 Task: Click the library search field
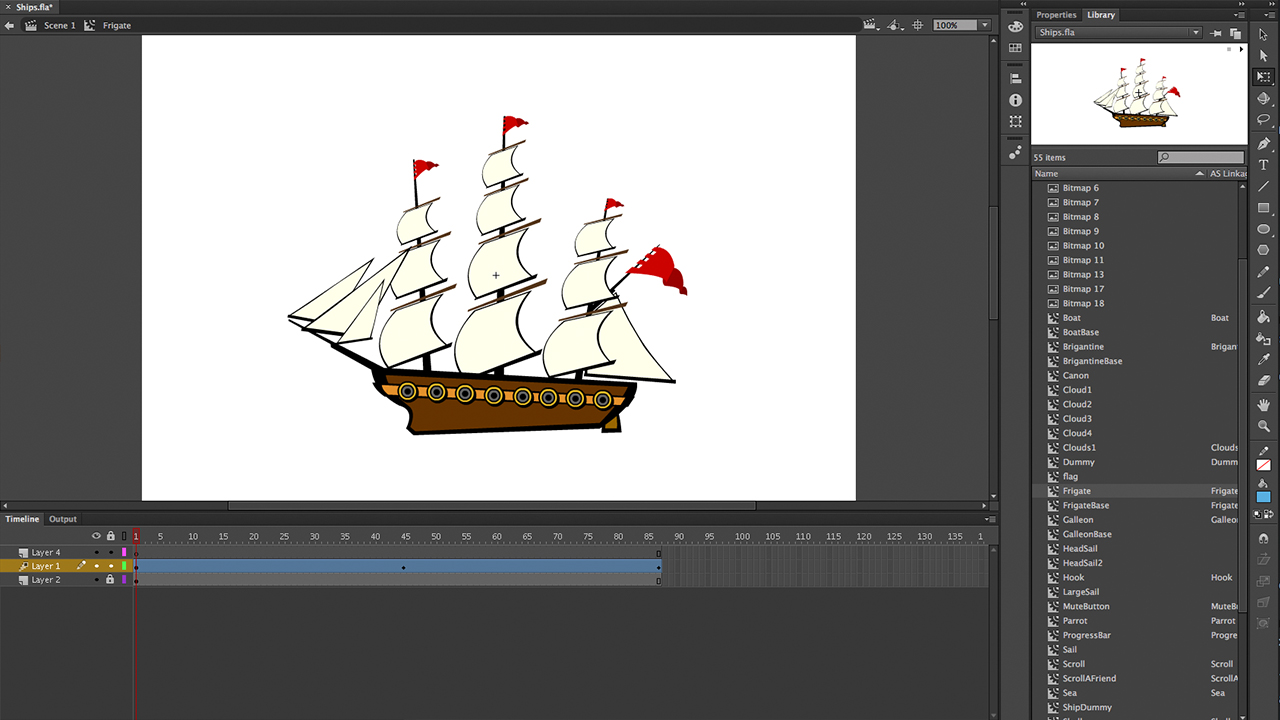click(1201, 157)
